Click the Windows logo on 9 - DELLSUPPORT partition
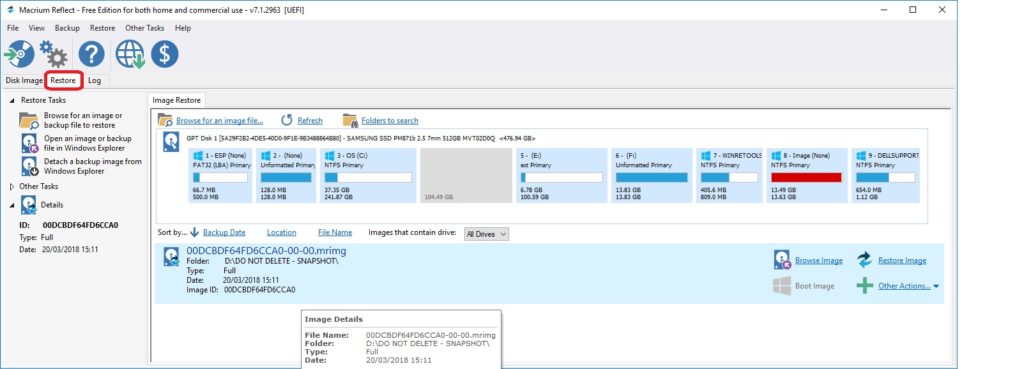Viewport: 1024px width, 369px height. [x=861, y=156]
